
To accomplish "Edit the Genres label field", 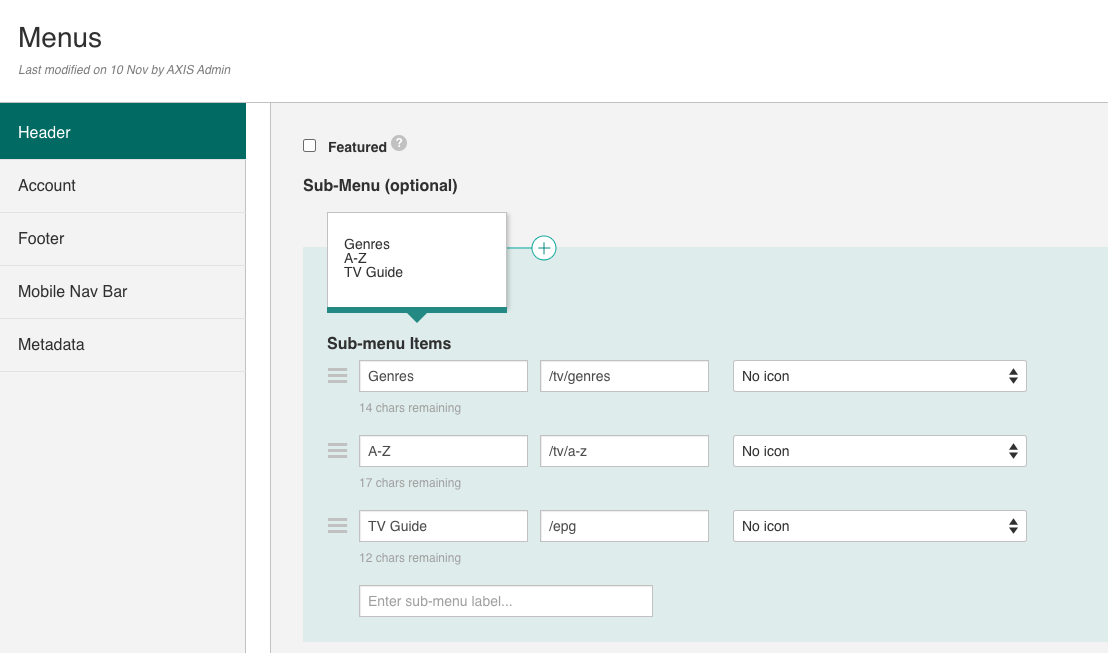I will pos(443,376).
